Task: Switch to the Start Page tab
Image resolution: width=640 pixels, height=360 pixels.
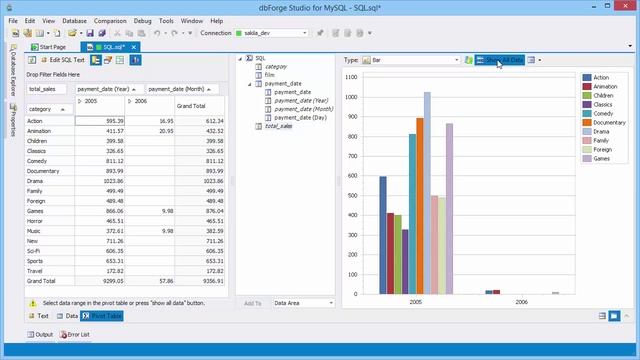Action: click(x=49, y=47)
